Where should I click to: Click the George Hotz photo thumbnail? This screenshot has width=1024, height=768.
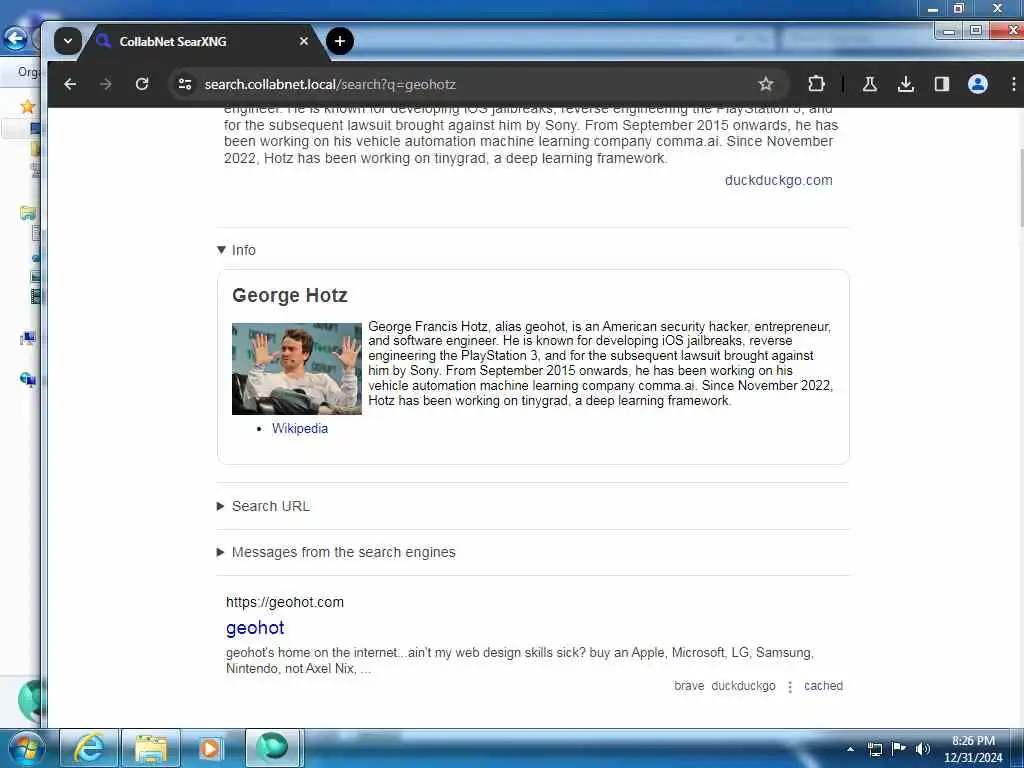tap(296, 368)
